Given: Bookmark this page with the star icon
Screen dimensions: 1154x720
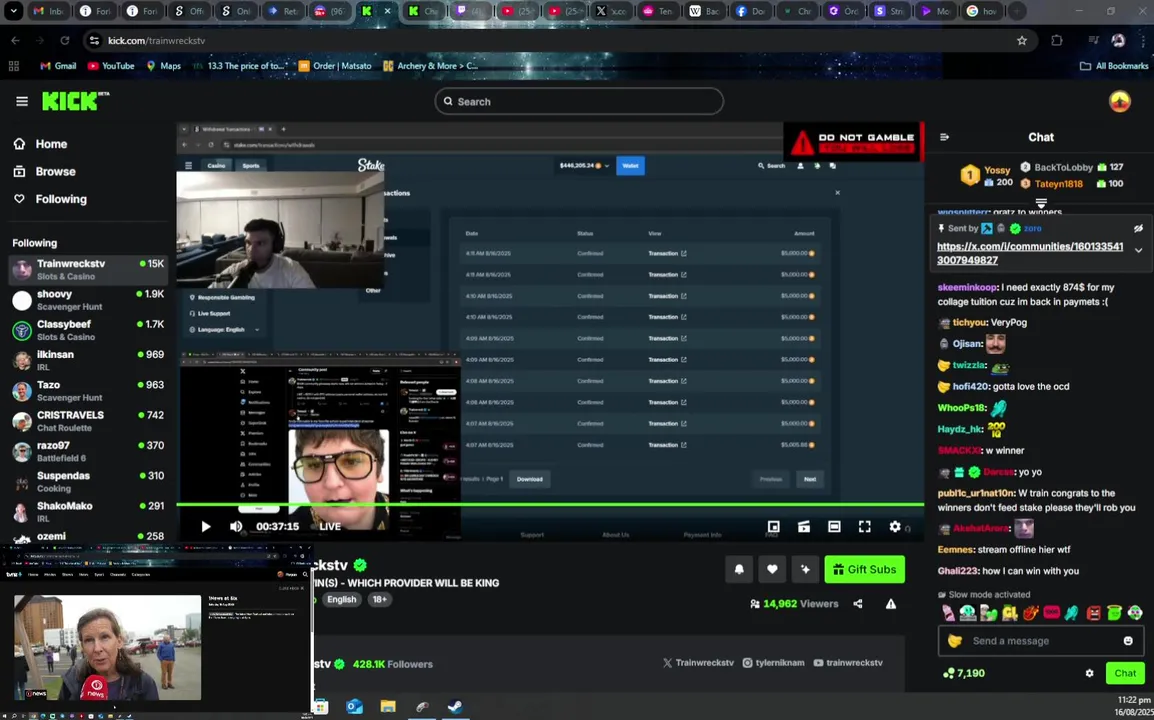Looking at the screenshot, I should click(1022, 40).
